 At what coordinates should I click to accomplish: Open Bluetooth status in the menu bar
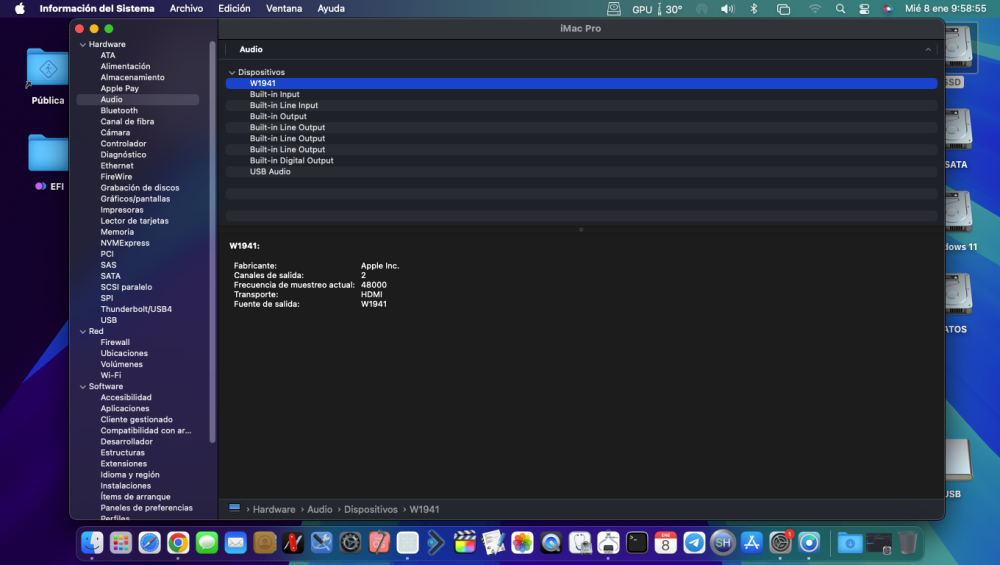coord(754,8)
